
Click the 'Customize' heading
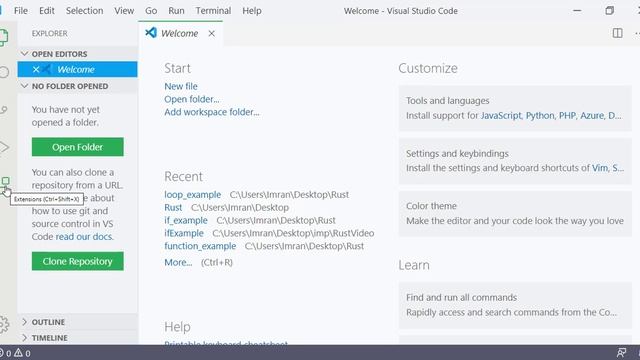click(428, 68)
